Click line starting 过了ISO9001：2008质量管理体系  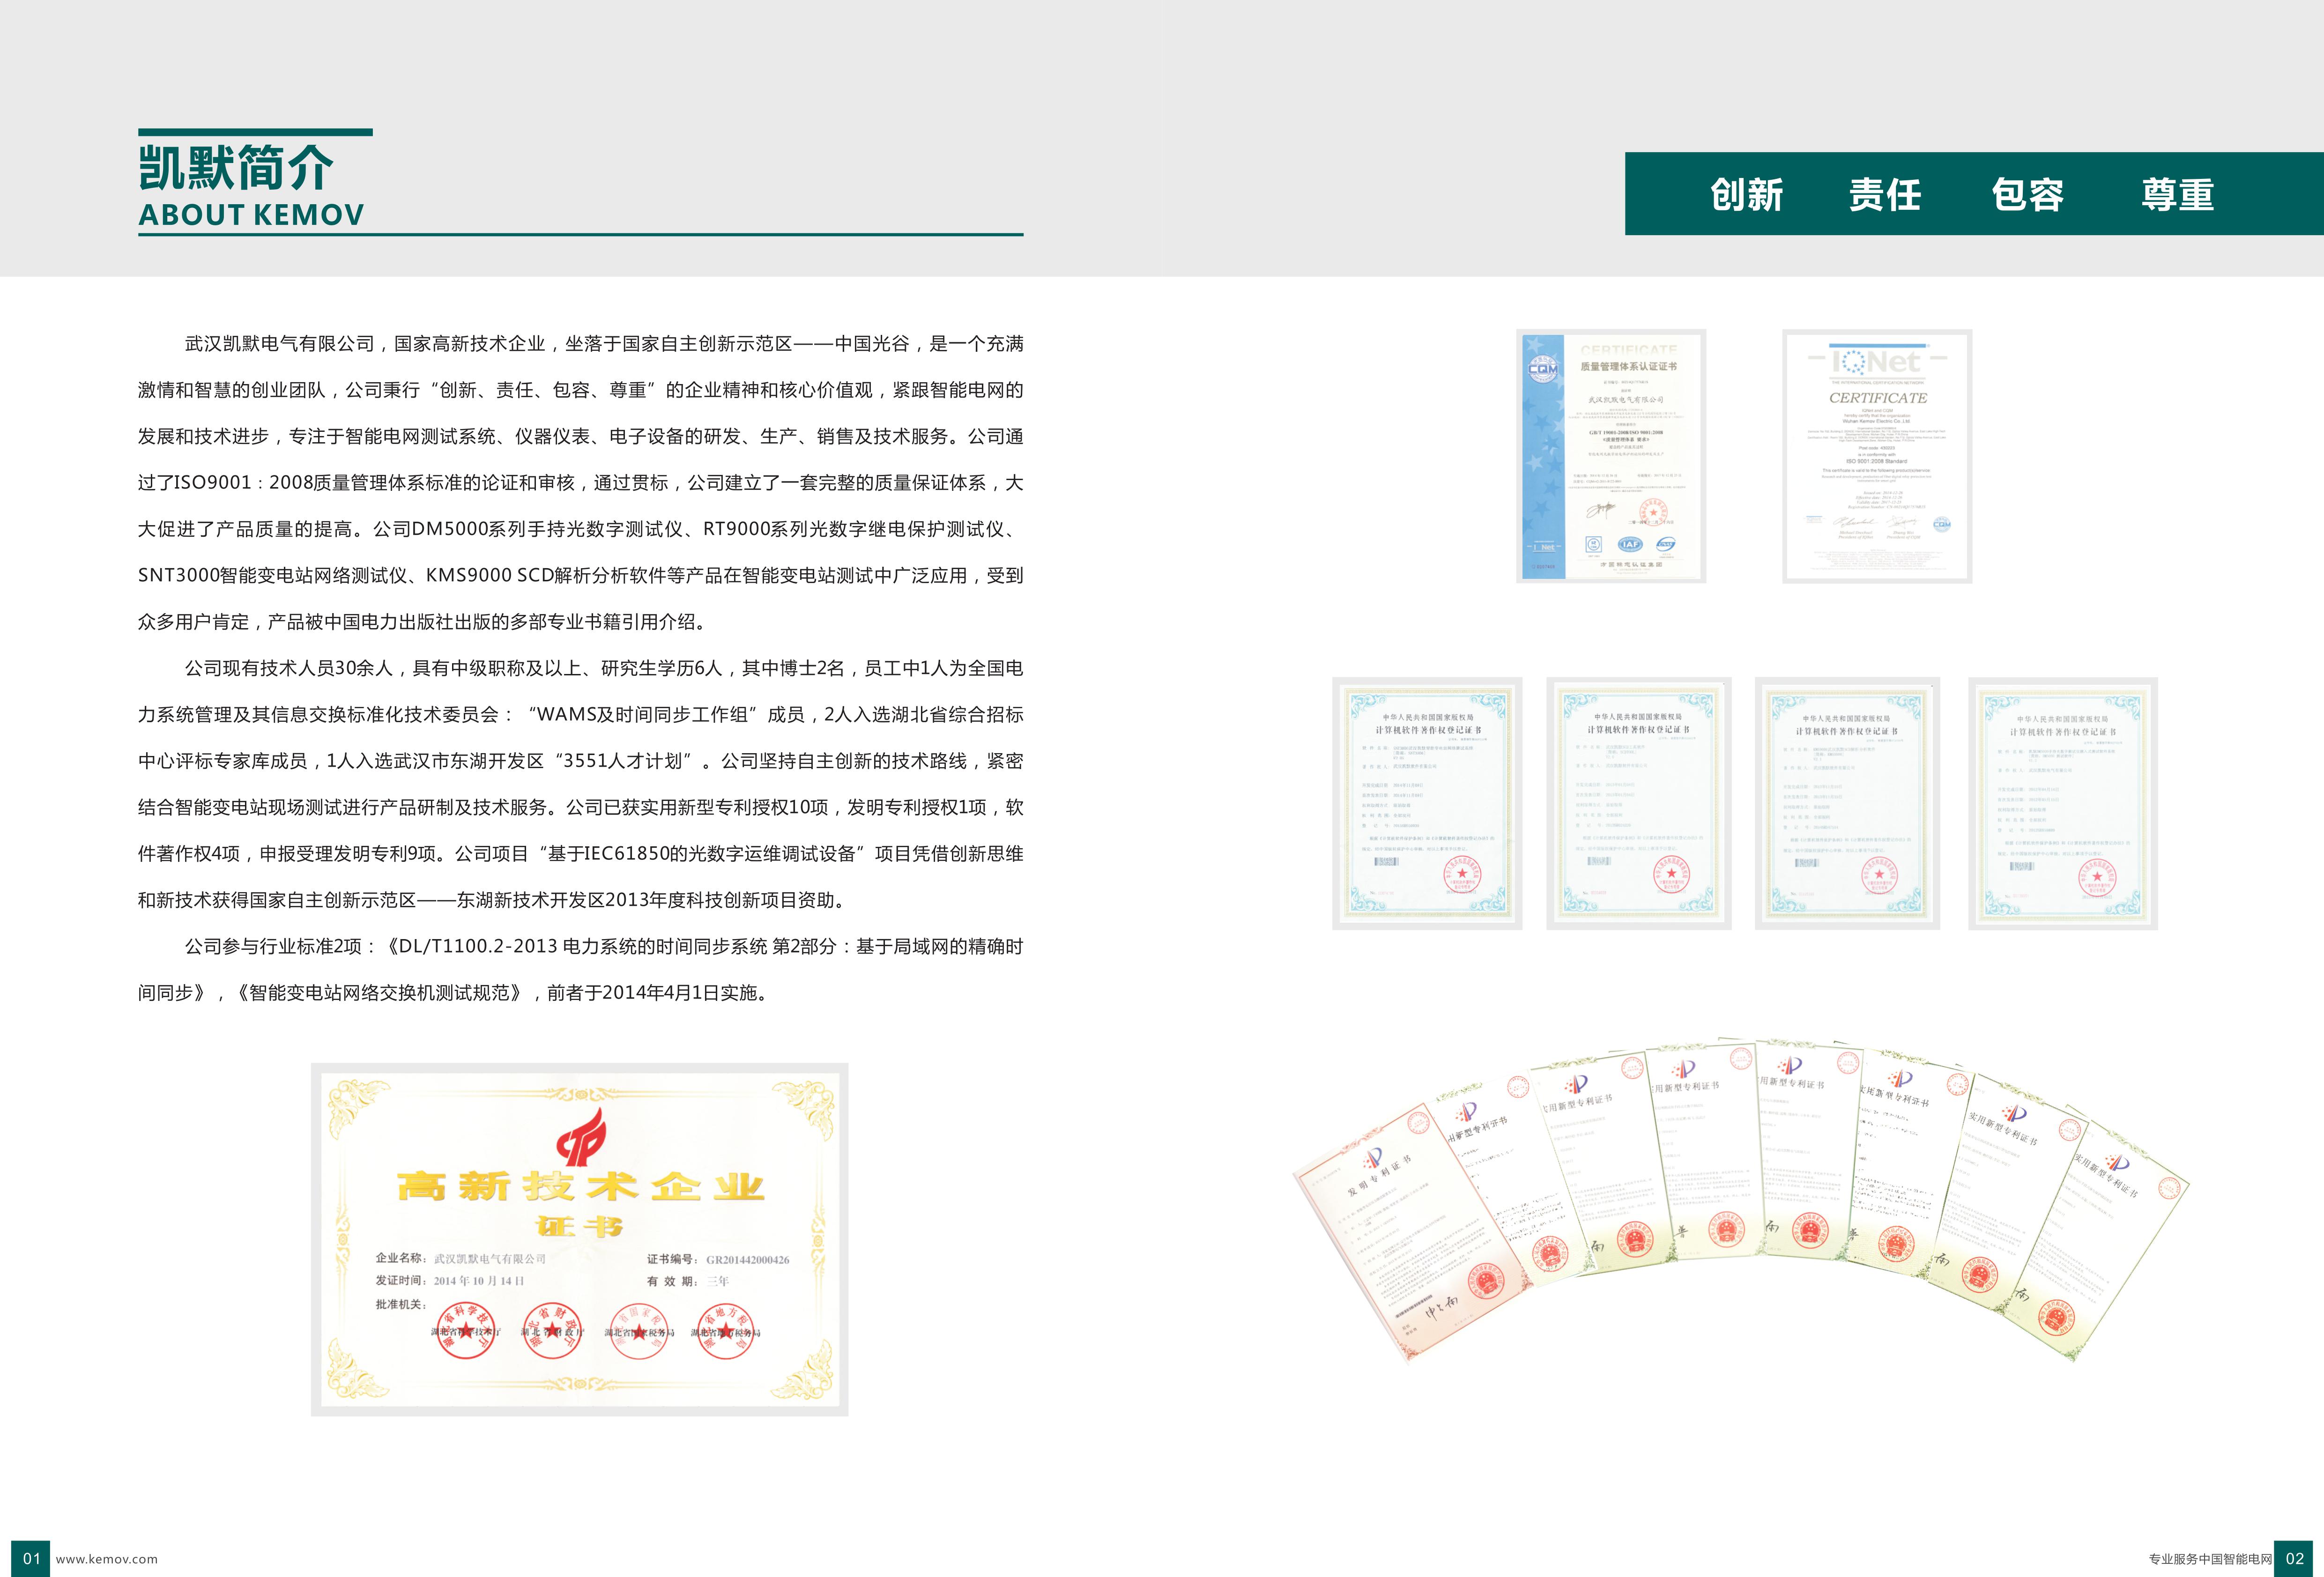click(581, 483)
